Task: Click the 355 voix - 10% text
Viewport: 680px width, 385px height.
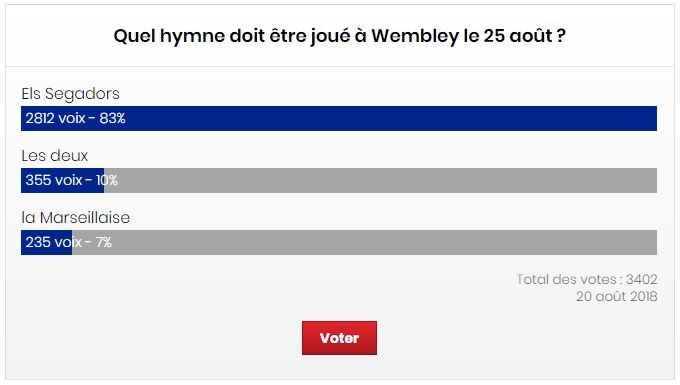Action: pyautogui.click(x=72, y=180)
